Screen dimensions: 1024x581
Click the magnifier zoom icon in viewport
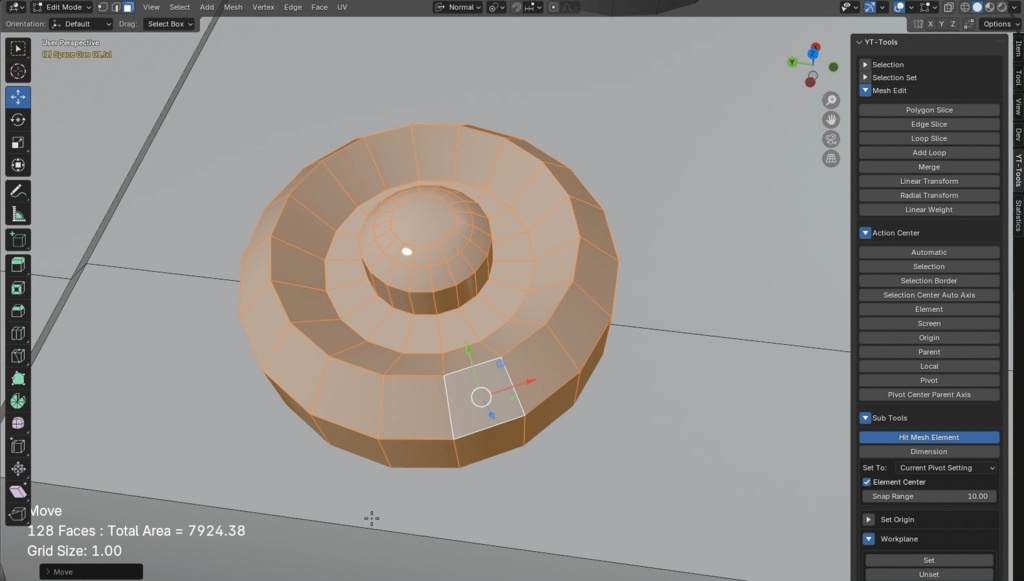click(x=830, y=101)
